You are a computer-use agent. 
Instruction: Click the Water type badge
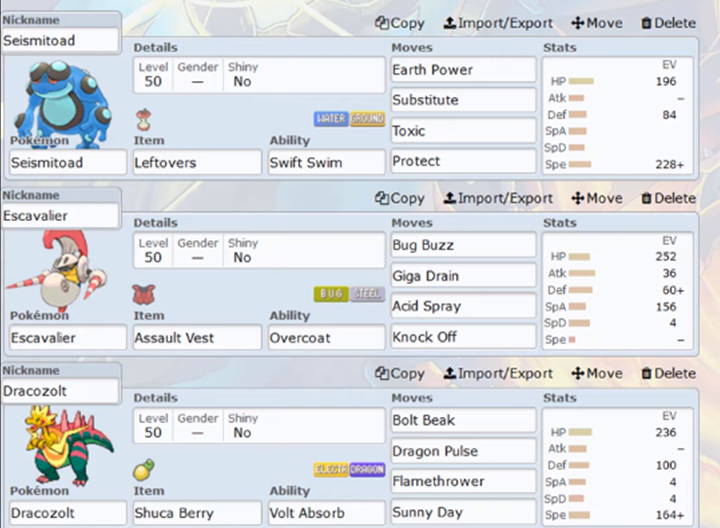(x=331, y=119)
